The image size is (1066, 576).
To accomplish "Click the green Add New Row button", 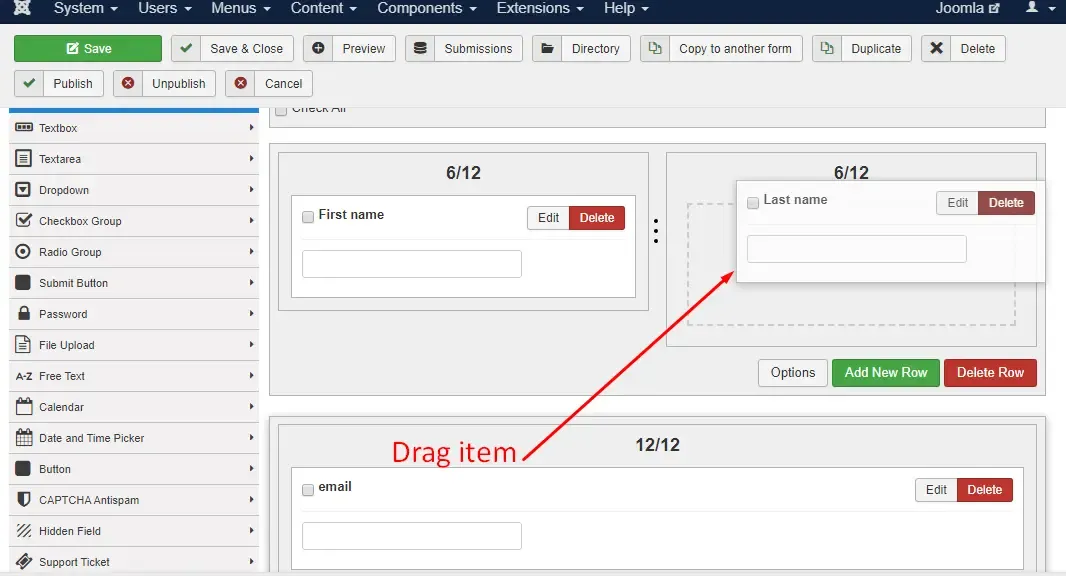I will pyautogui.click(x=886, y=373).
